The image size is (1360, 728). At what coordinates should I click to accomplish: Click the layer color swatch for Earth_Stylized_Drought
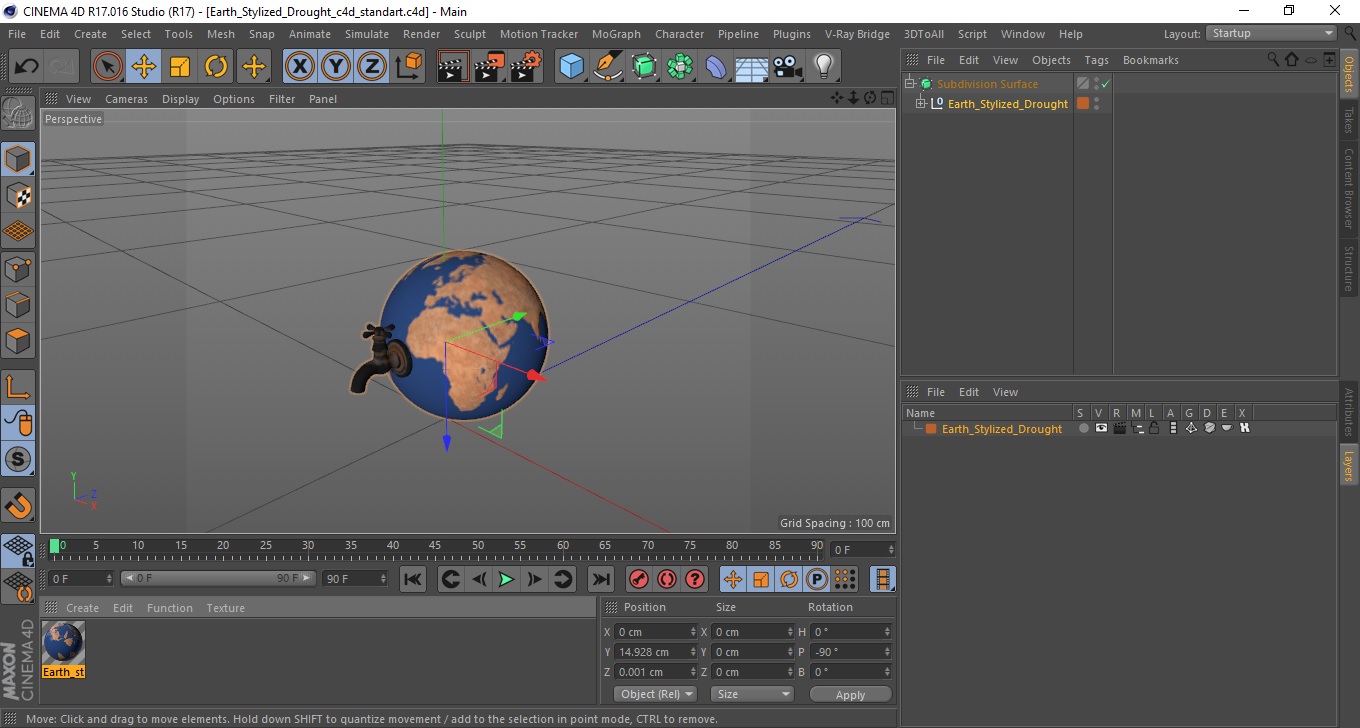click(931, 429)
